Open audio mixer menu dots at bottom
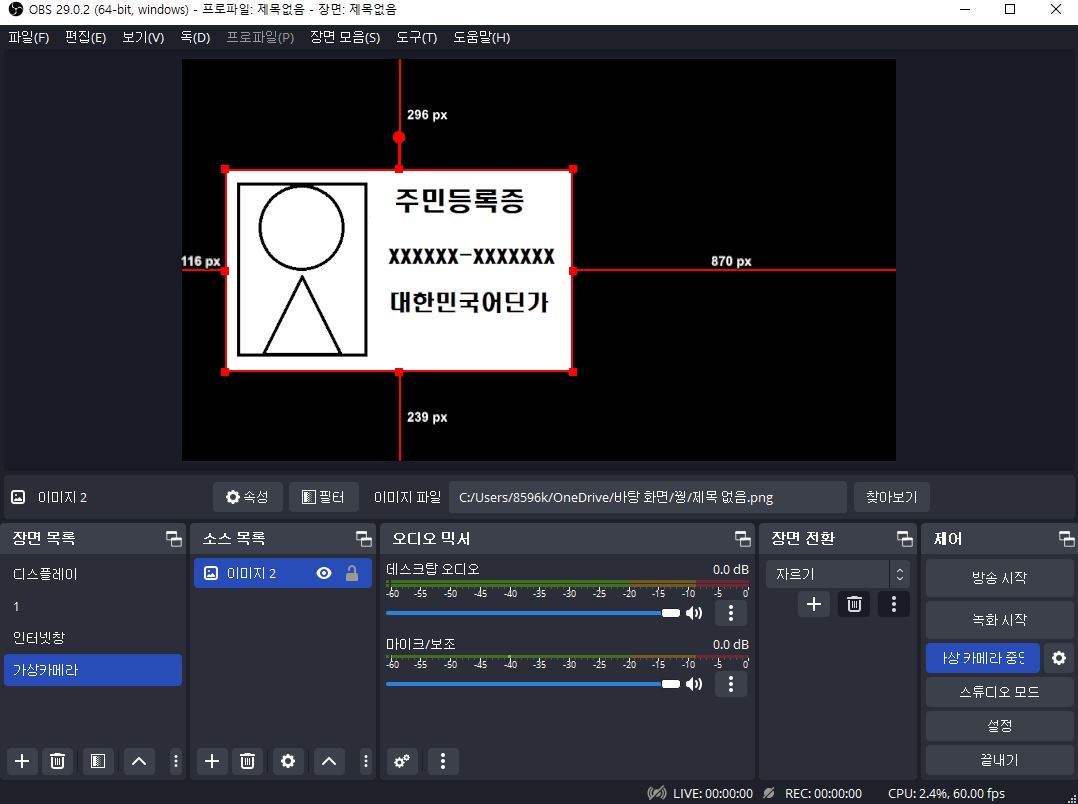The image size is (1078, 804). coord(443,761)
